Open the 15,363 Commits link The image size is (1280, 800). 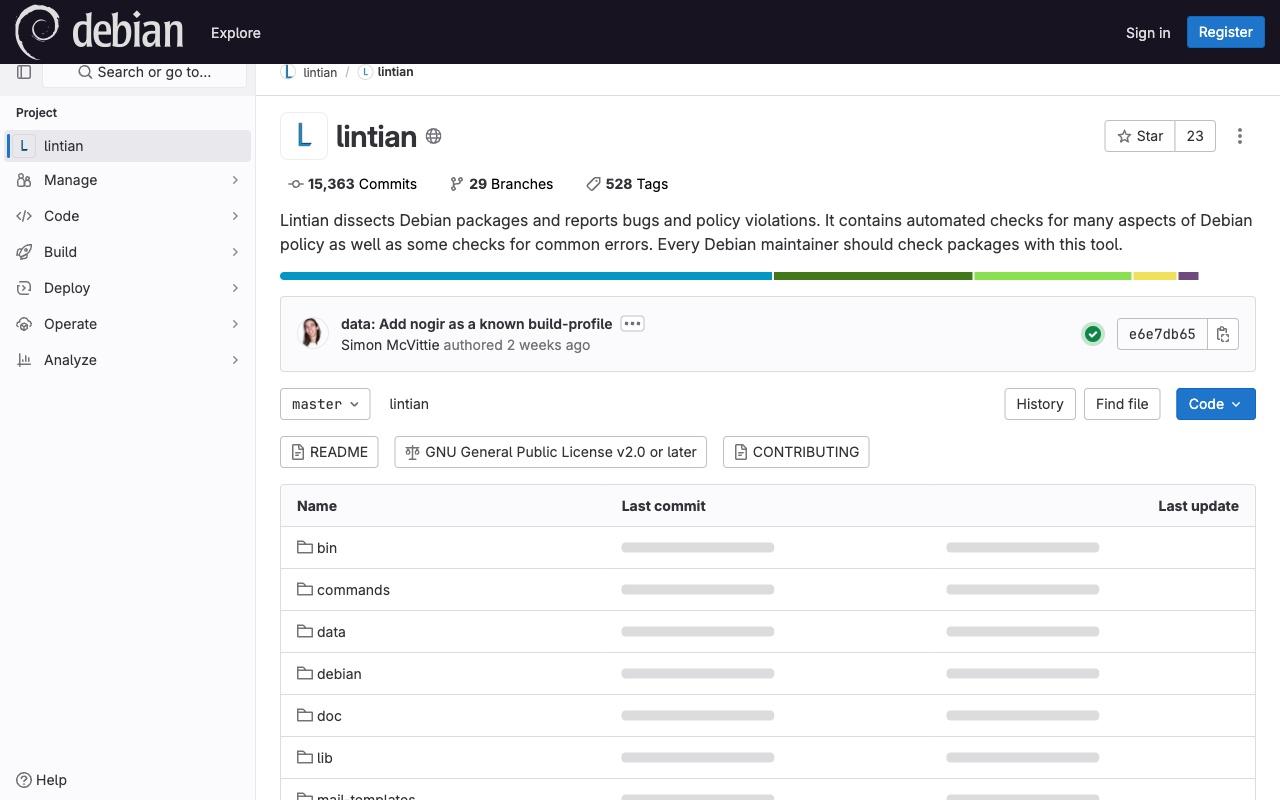pyautogui.click(x=352, y=184)
